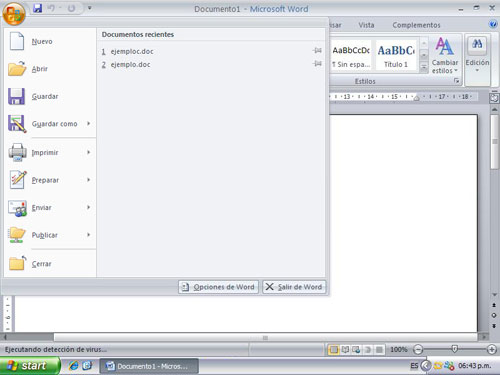The image size is (500, 375).
Task: Click the zoom slider handle
Action: (454, 349)
